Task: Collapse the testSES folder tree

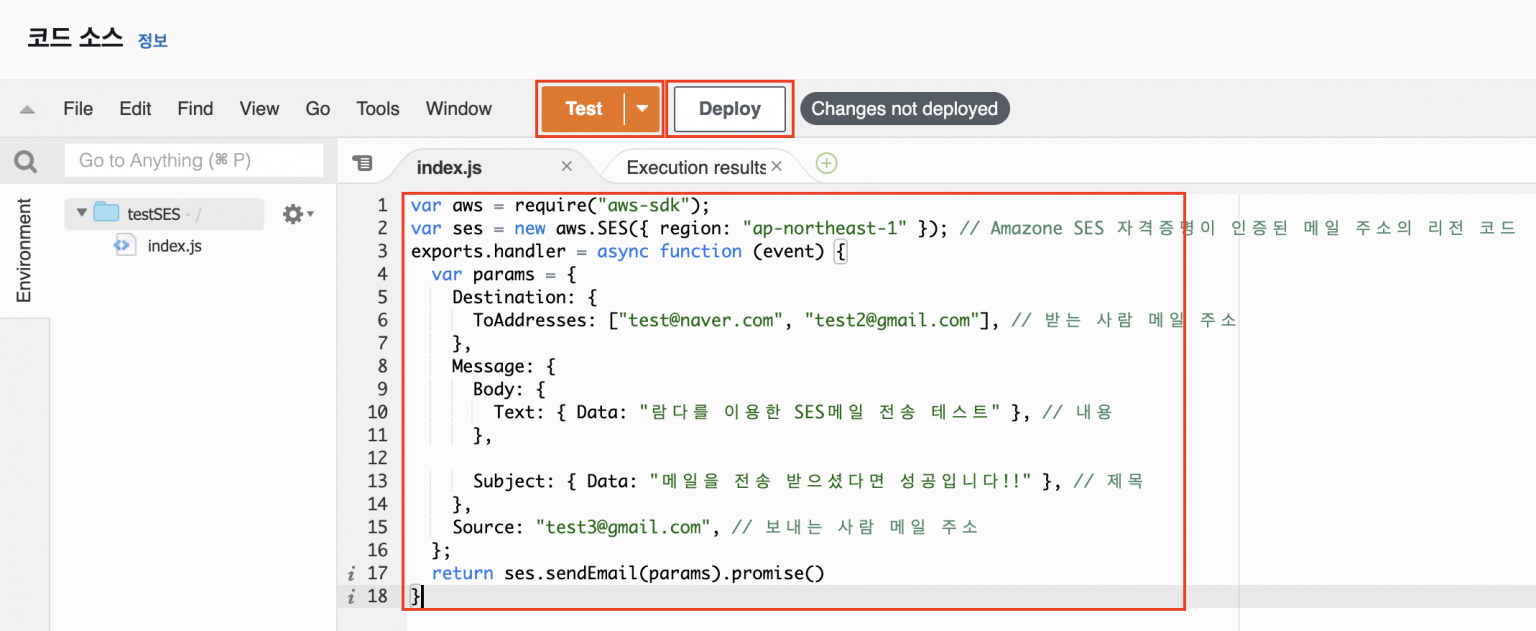Action: pyautogui.click(x=80, y=213)
